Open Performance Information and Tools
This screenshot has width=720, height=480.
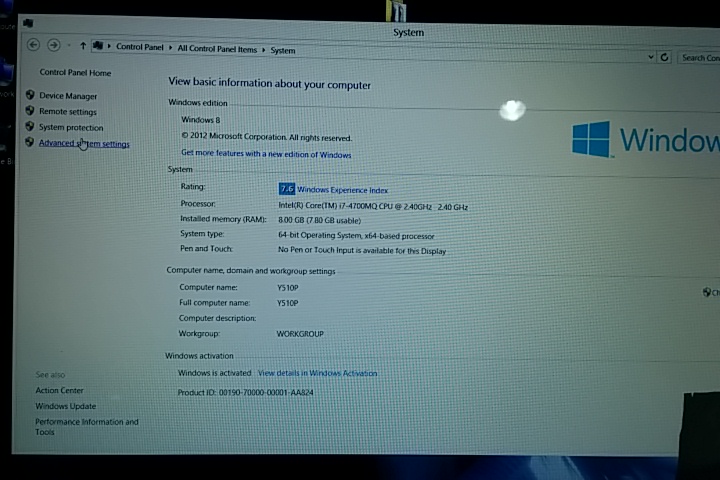87,427
